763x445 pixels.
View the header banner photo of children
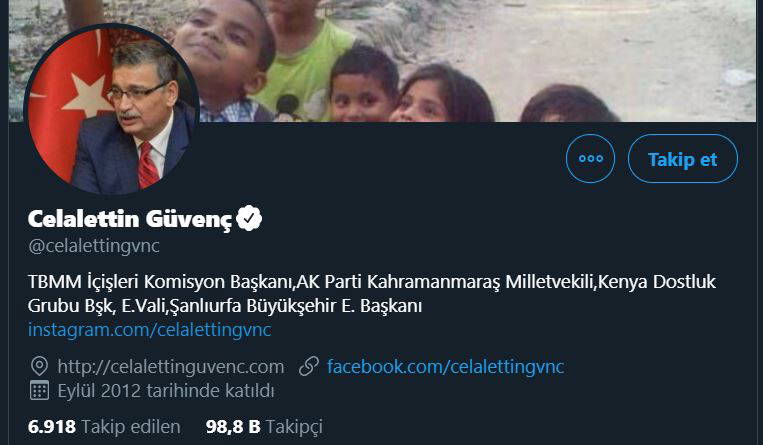pyautogui.click(x=450, y=60)
